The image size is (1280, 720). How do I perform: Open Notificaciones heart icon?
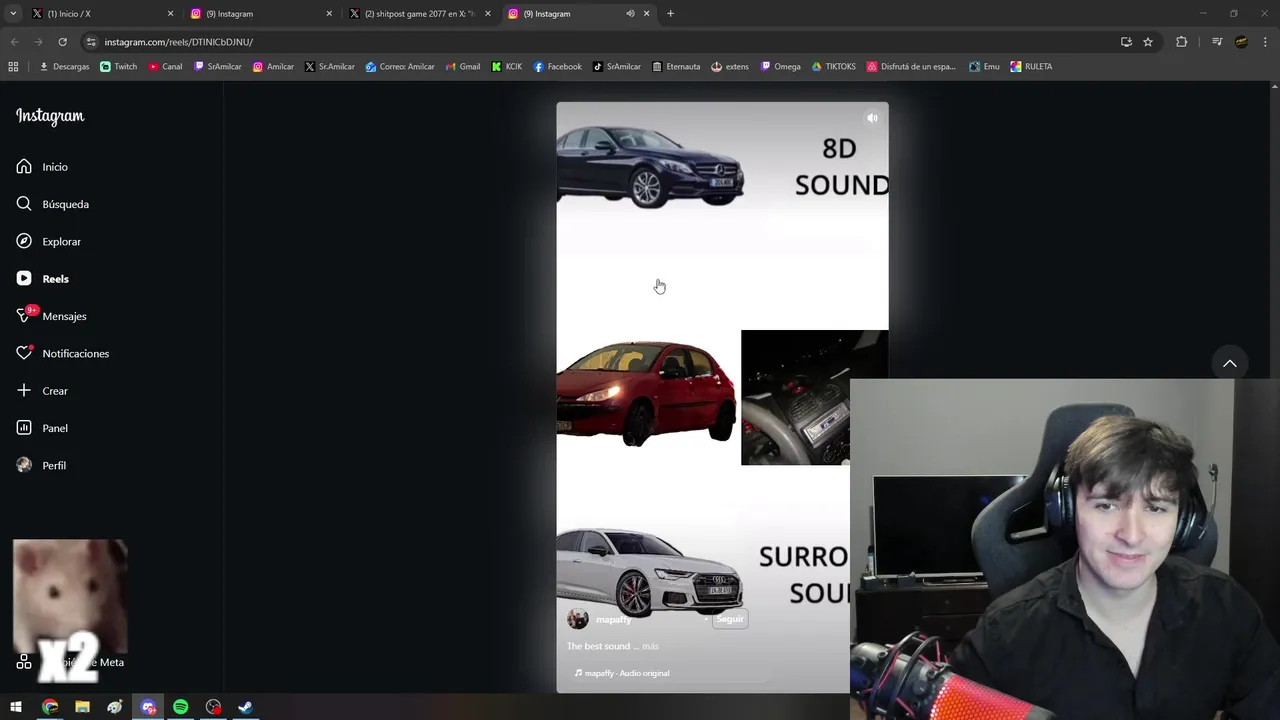tap(24, 353)
